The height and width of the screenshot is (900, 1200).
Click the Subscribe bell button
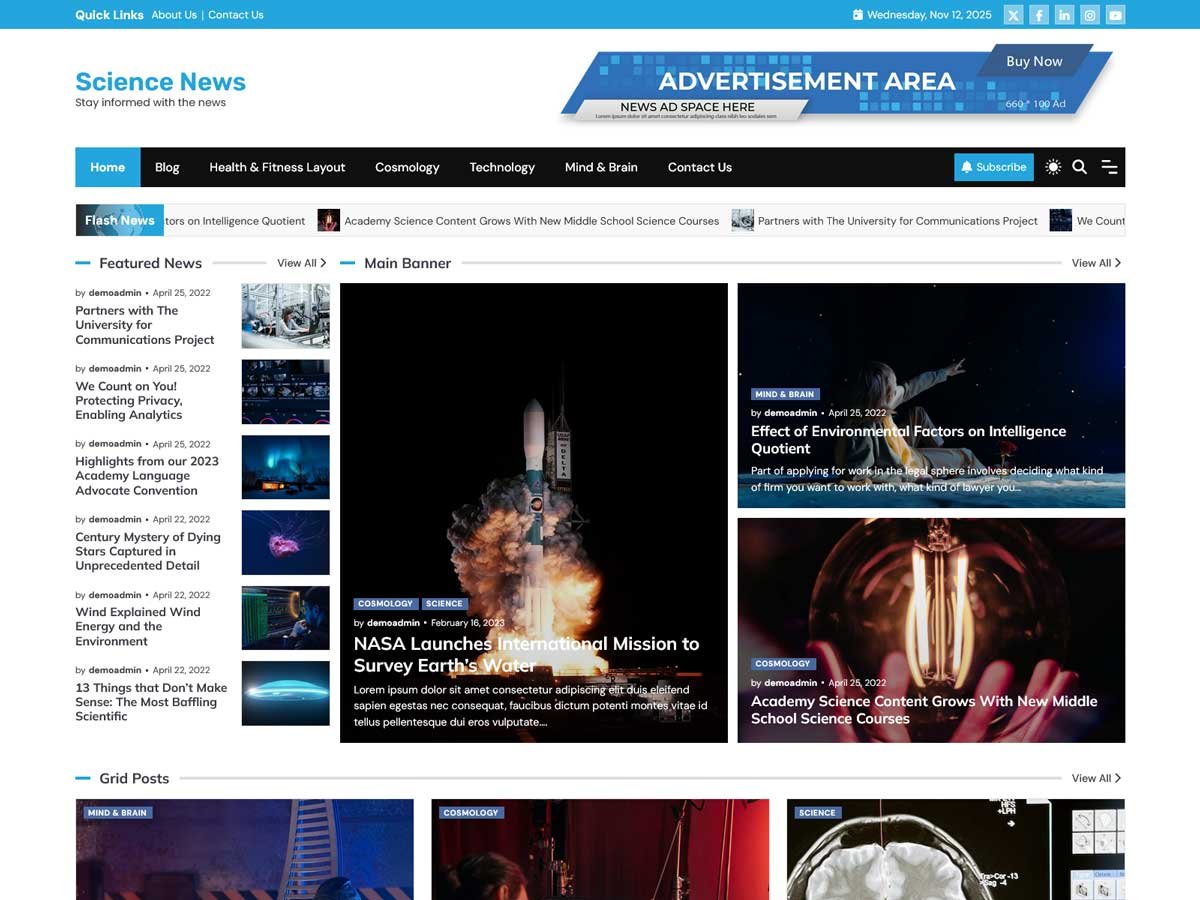[x=993, y=167]
